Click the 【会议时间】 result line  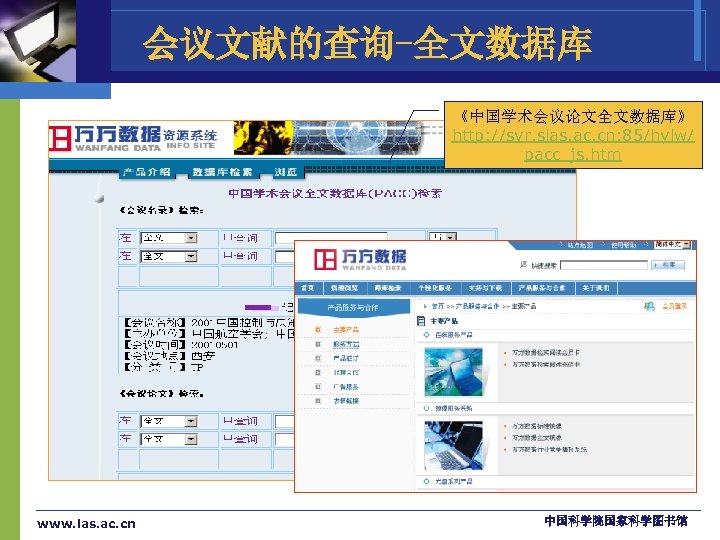click(181, 345)
